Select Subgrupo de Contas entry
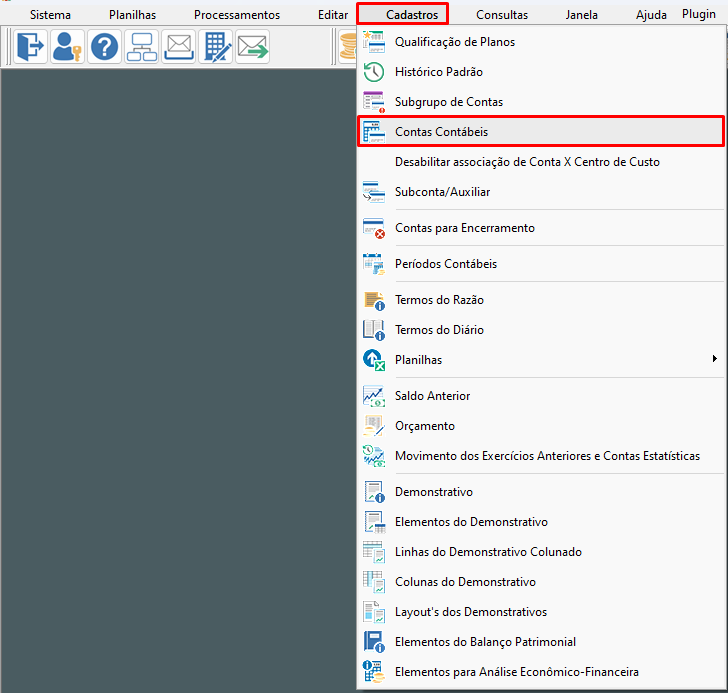The width and height of the screenshot is (728, 693). point(541,102)
